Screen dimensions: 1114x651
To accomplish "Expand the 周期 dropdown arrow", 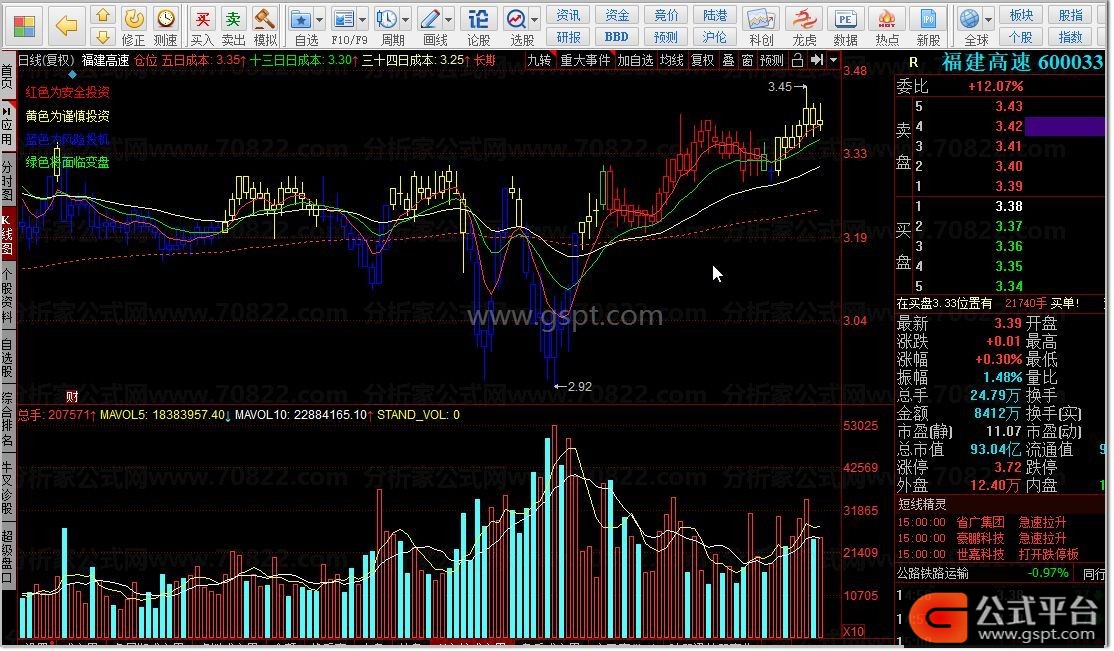I will (406, 20).
